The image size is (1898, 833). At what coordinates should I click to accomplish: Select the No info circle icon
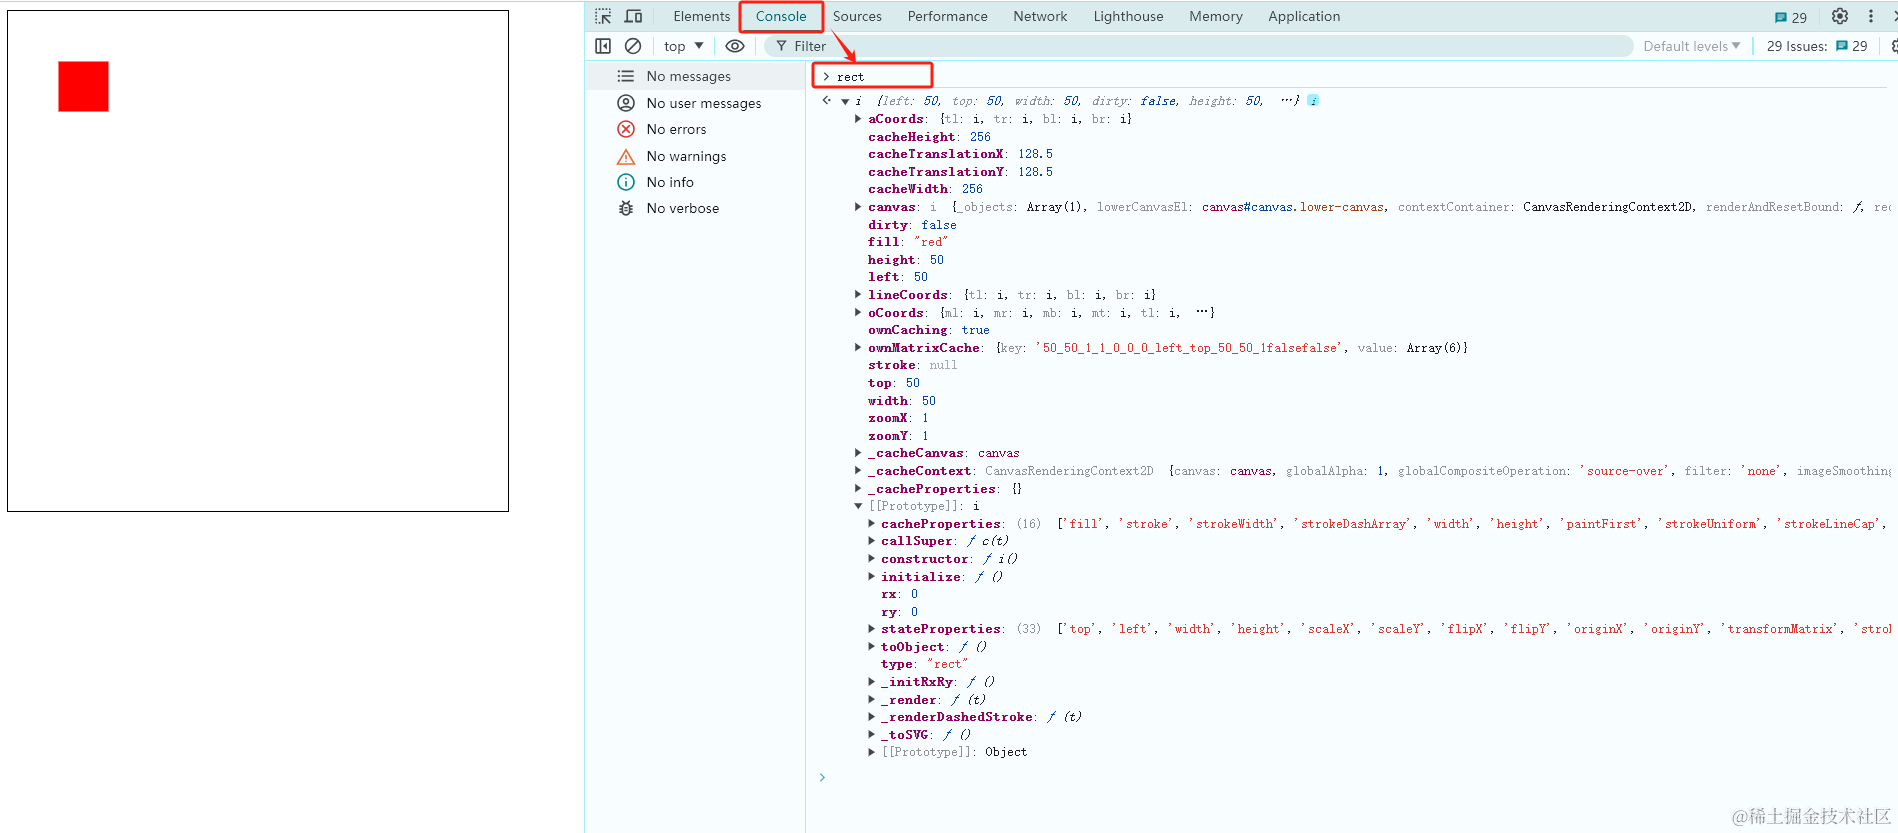point(626,182)
